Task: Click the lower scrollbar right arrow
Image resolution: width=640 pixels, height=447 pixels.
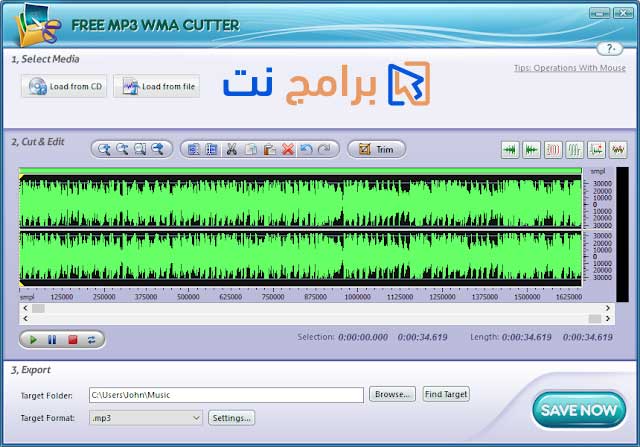Action: pos(608,318)
